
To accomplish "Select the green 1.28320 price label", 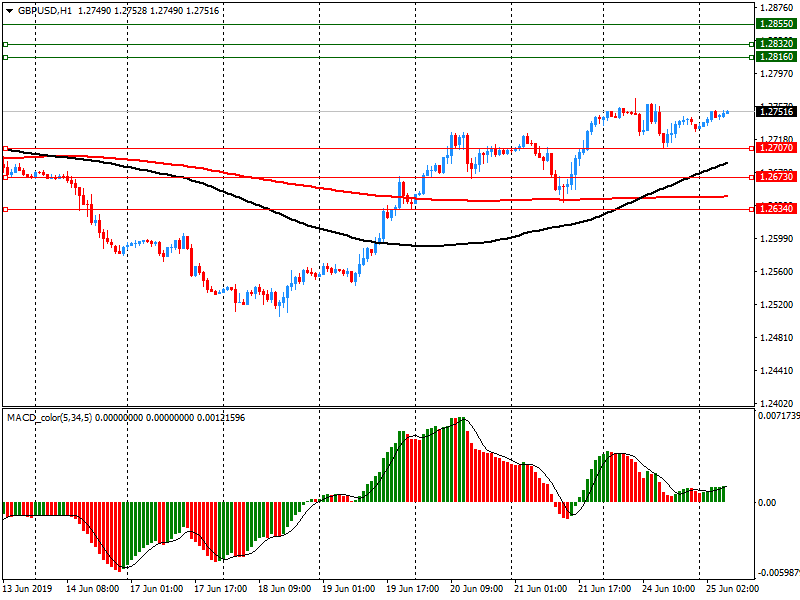I will pyautogui.click(x=776, y=44).
